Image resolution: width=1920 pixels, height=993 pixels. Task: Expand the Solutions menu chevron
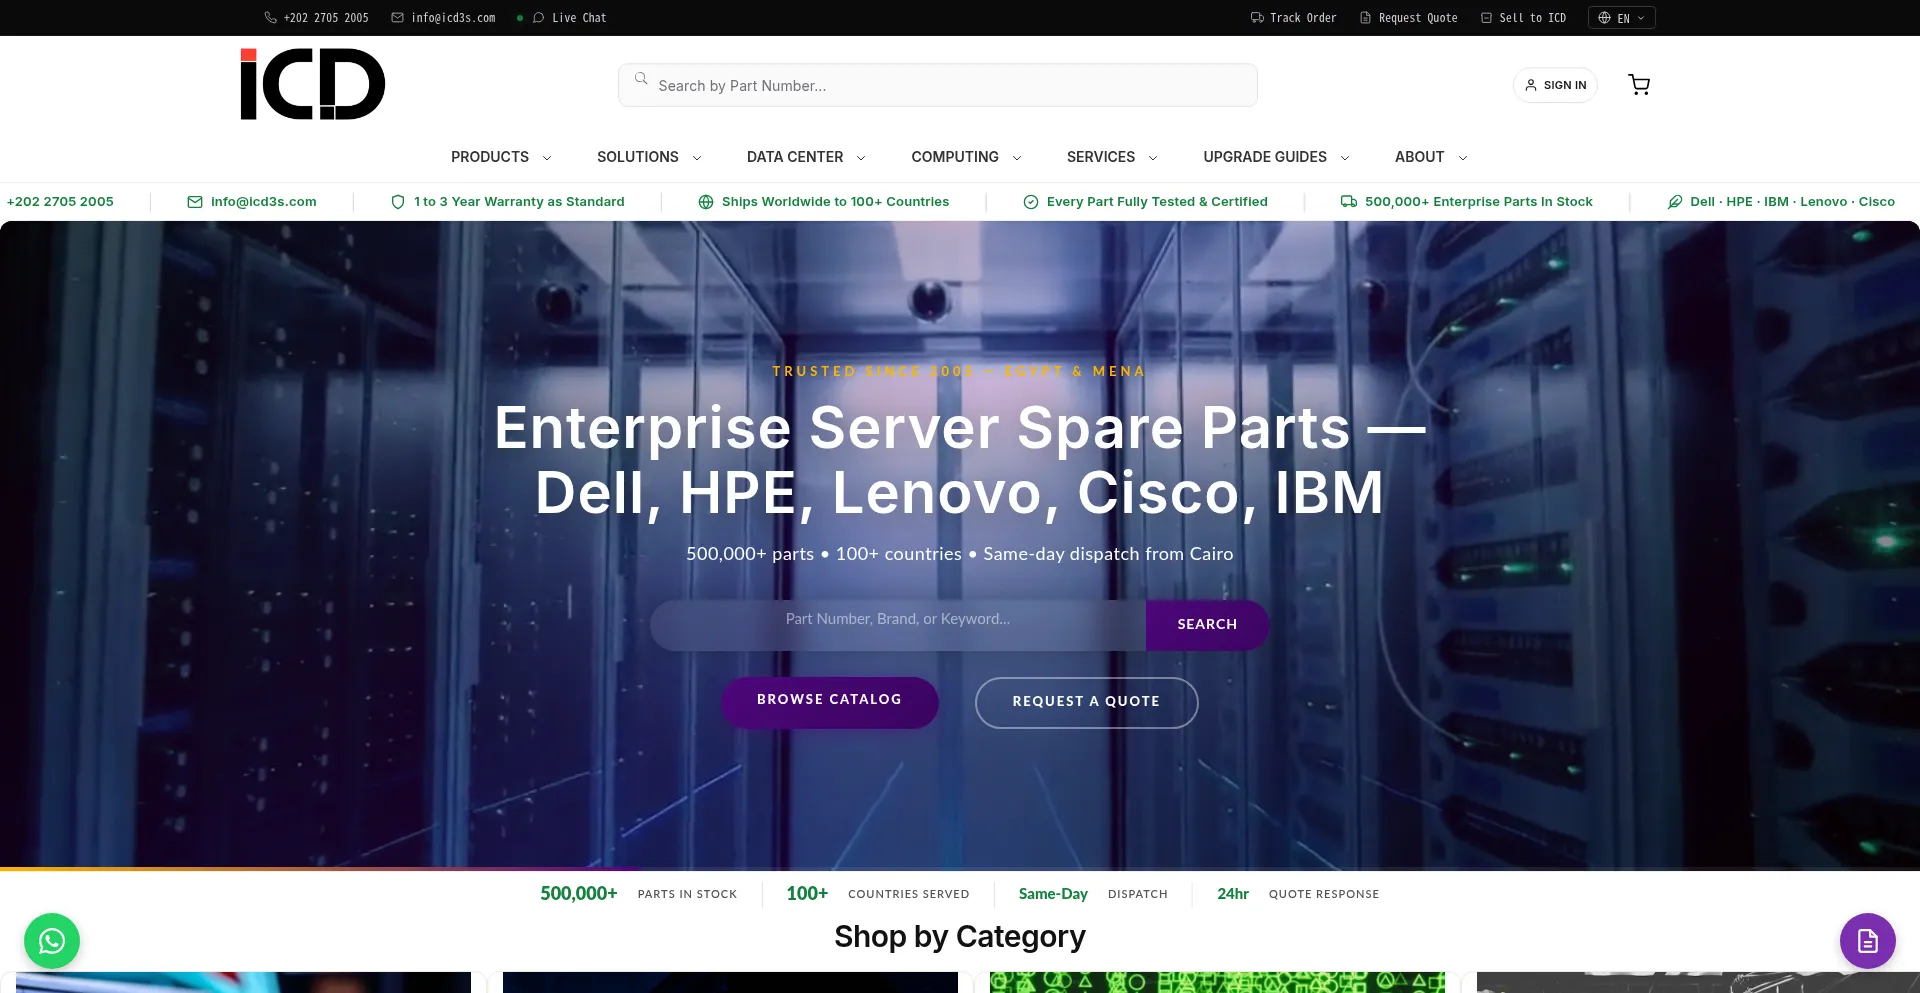pos(697,158)
